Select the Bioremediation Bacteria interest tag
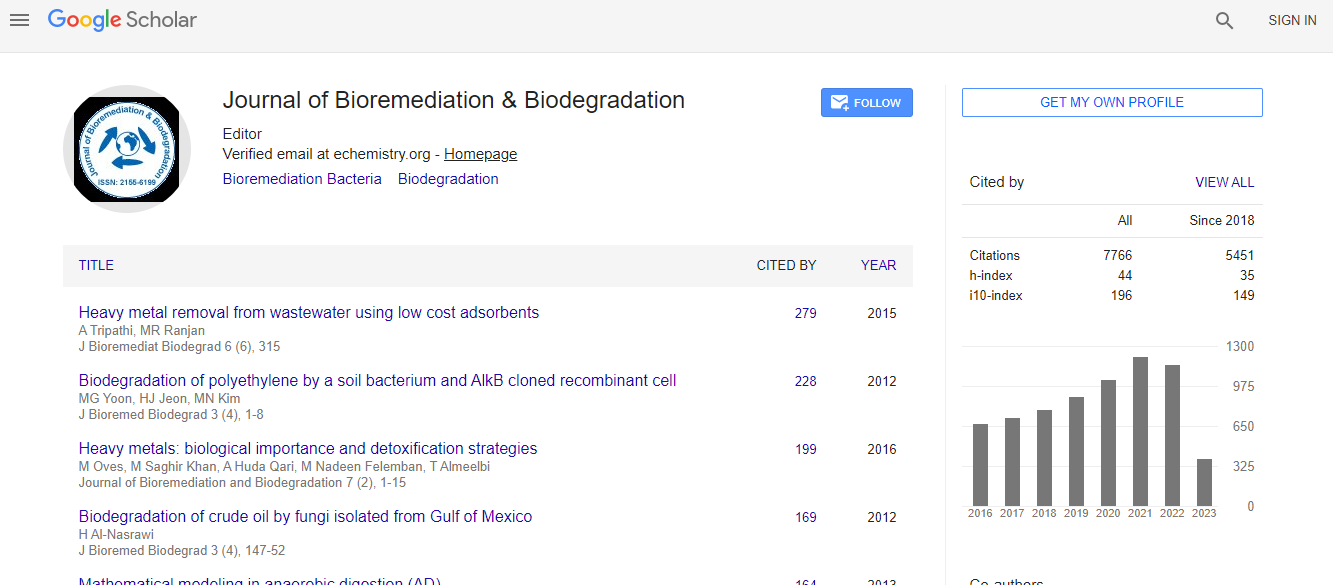Image resolution: width=1333 pixels, height=585 pixels. click(302, 179)
